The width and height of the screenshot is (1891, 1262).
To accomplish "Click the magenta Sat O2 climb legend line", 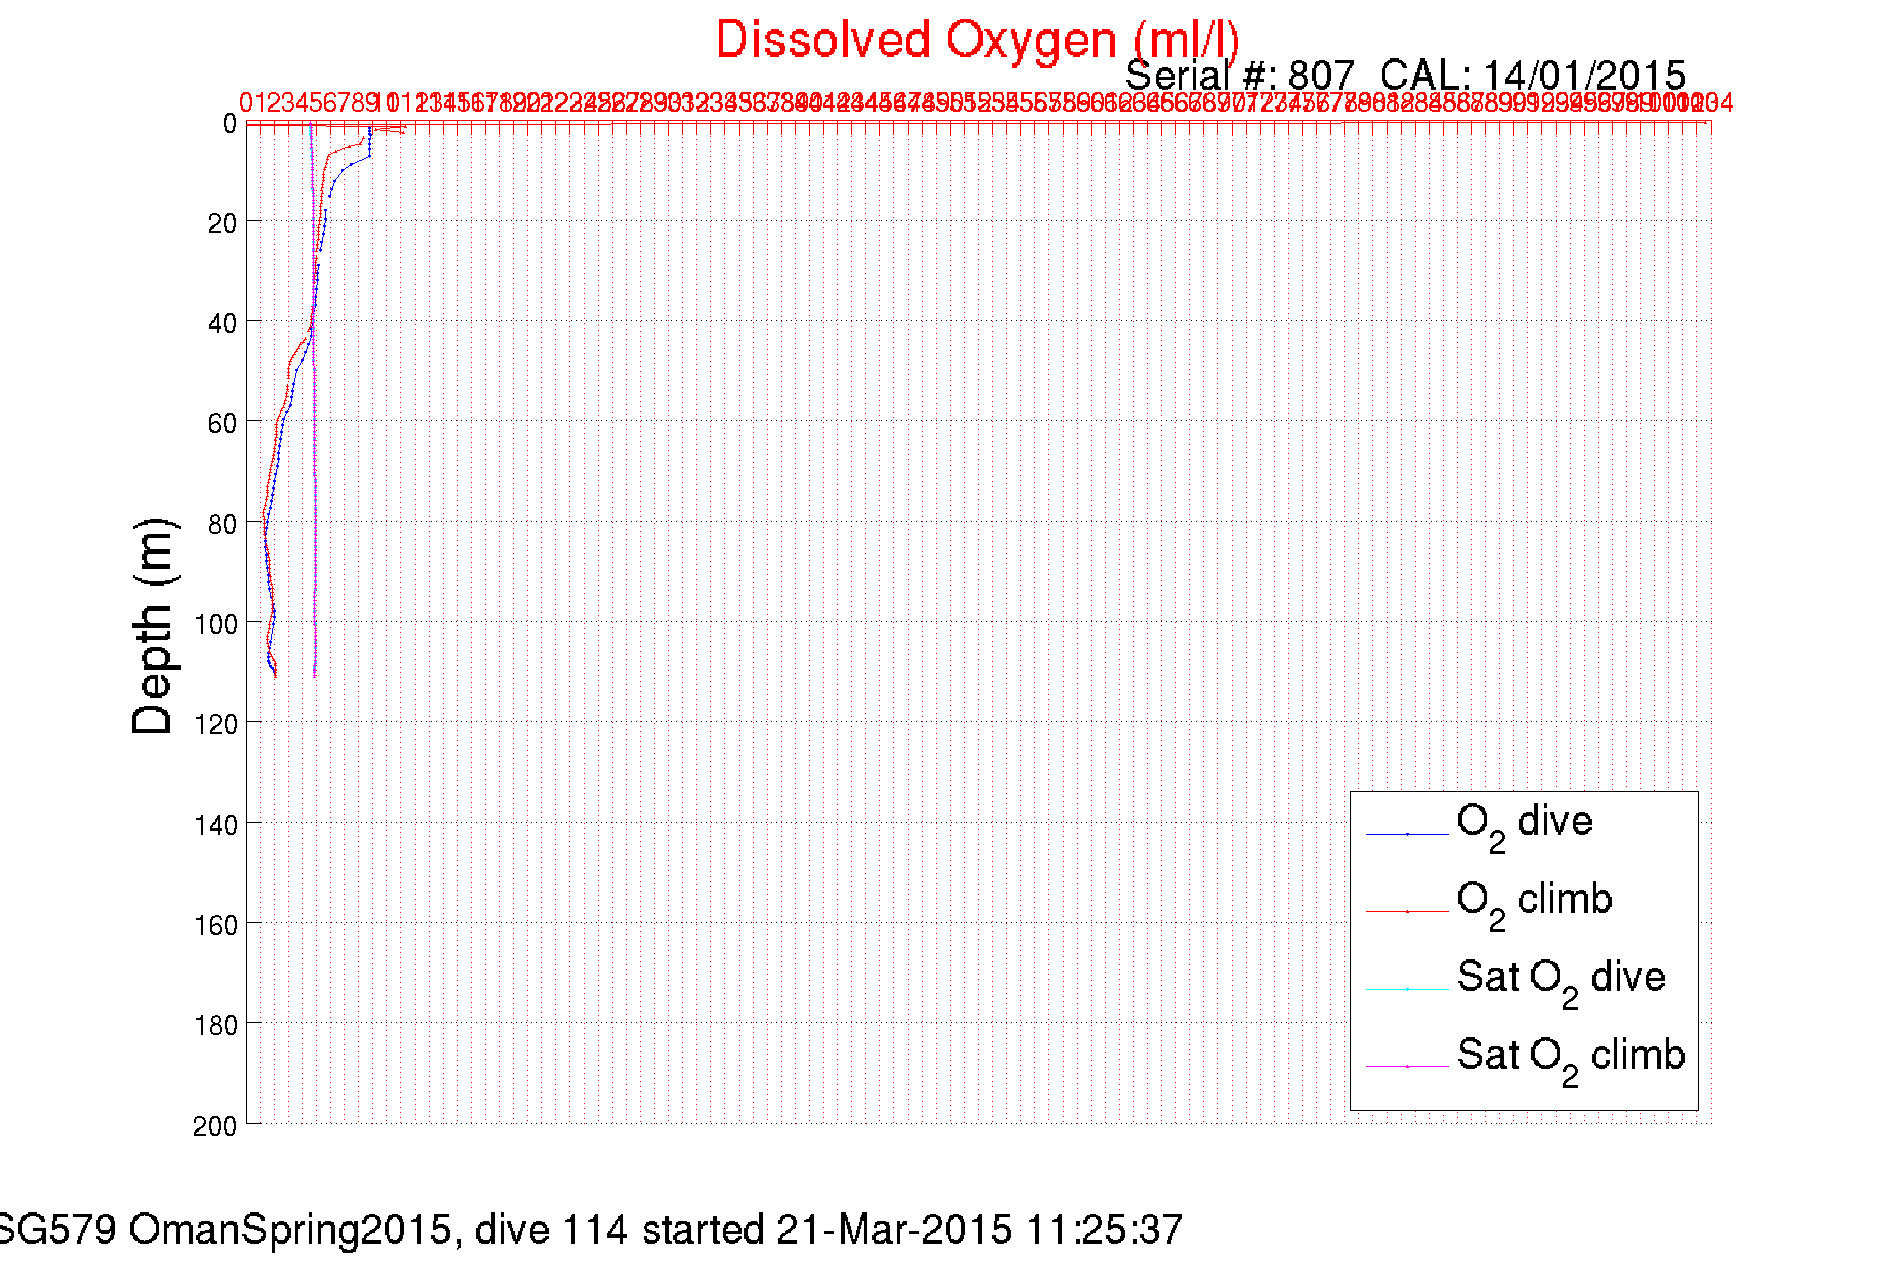I will [x=1407, y=1067].
